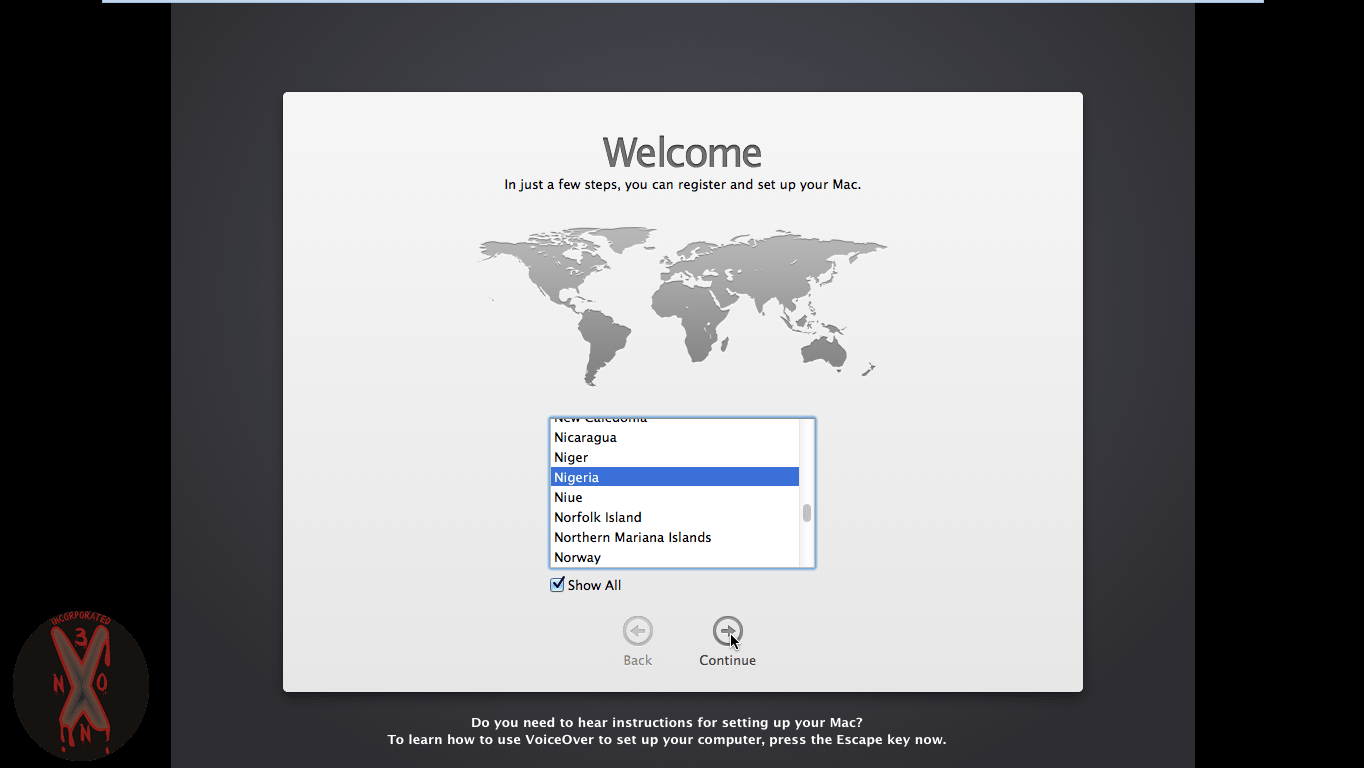Click the country list scrollbar thumb
1364x768 pixels.
tap(807, 513)
